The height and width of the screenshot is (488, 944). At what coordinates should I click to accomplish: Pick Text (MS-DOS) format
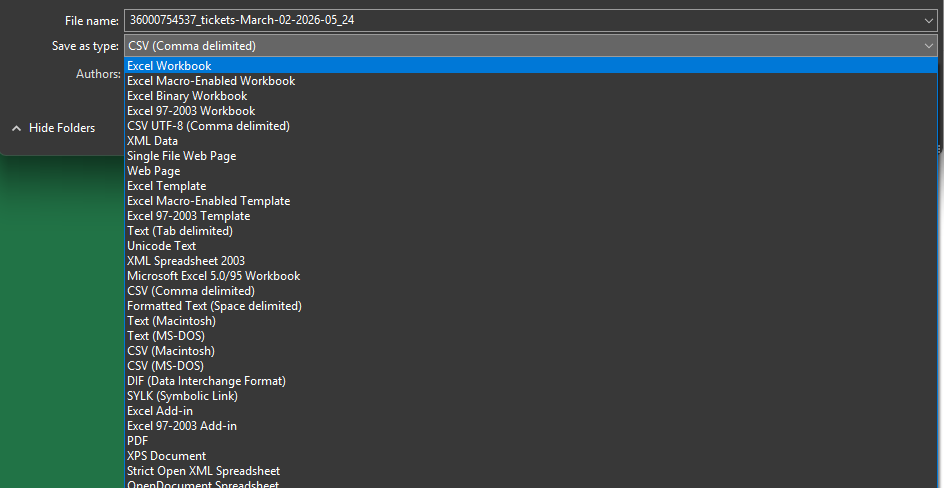(x=530, y=336)
